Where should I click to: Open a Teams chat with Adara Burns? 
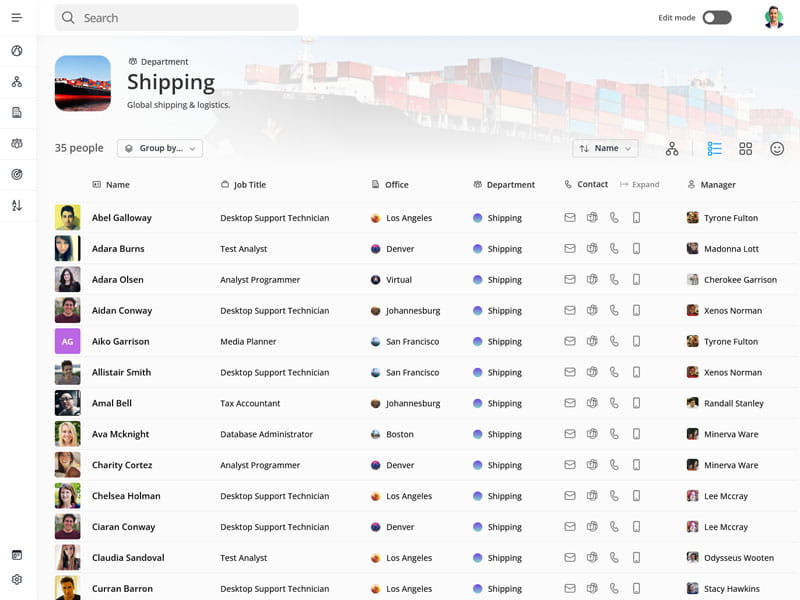[592, 248]
